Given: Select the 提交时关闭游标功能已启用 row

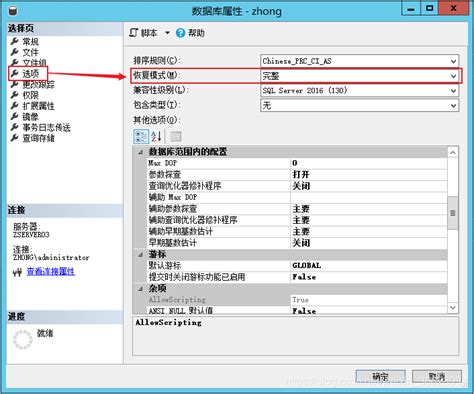Looking at the screenshot, I should [297, 277].
